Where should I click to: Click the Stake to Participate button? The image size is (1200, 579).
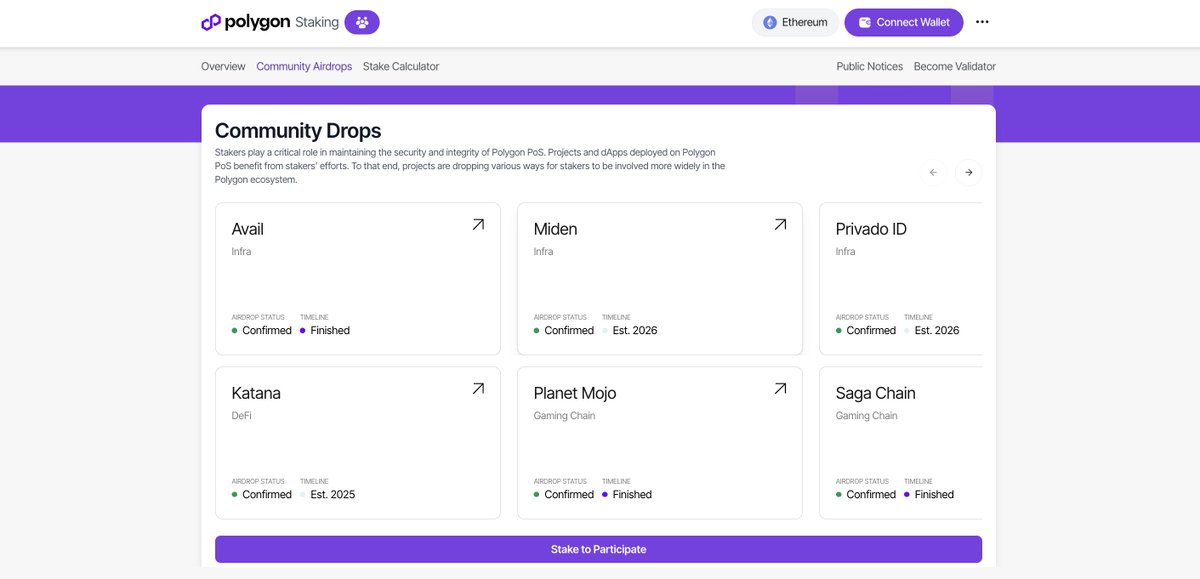pyautogui.click(x=598, y=549)
